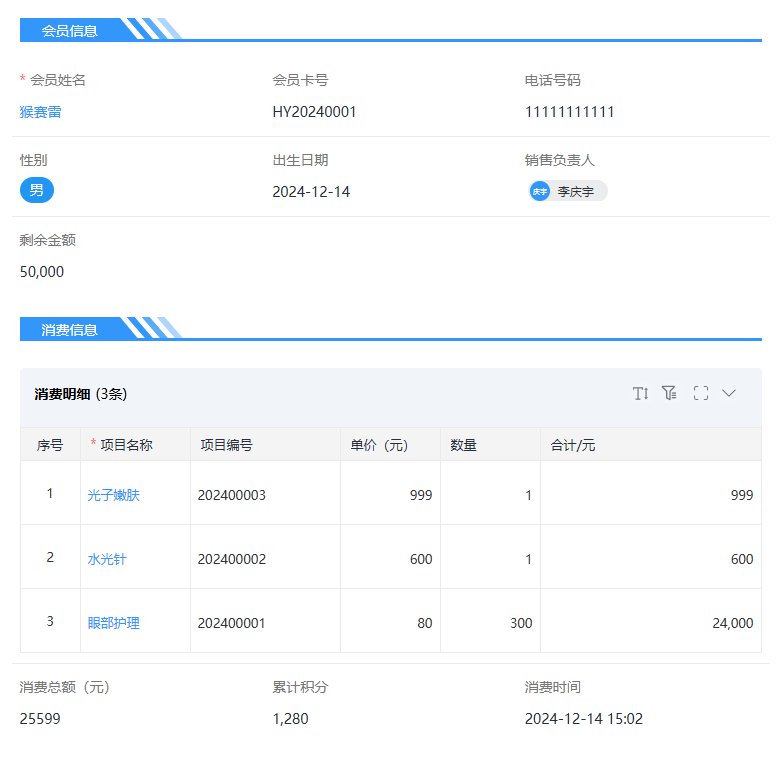Click the 单价（元） column header
The image size is (783, 777).
point(379,445)
